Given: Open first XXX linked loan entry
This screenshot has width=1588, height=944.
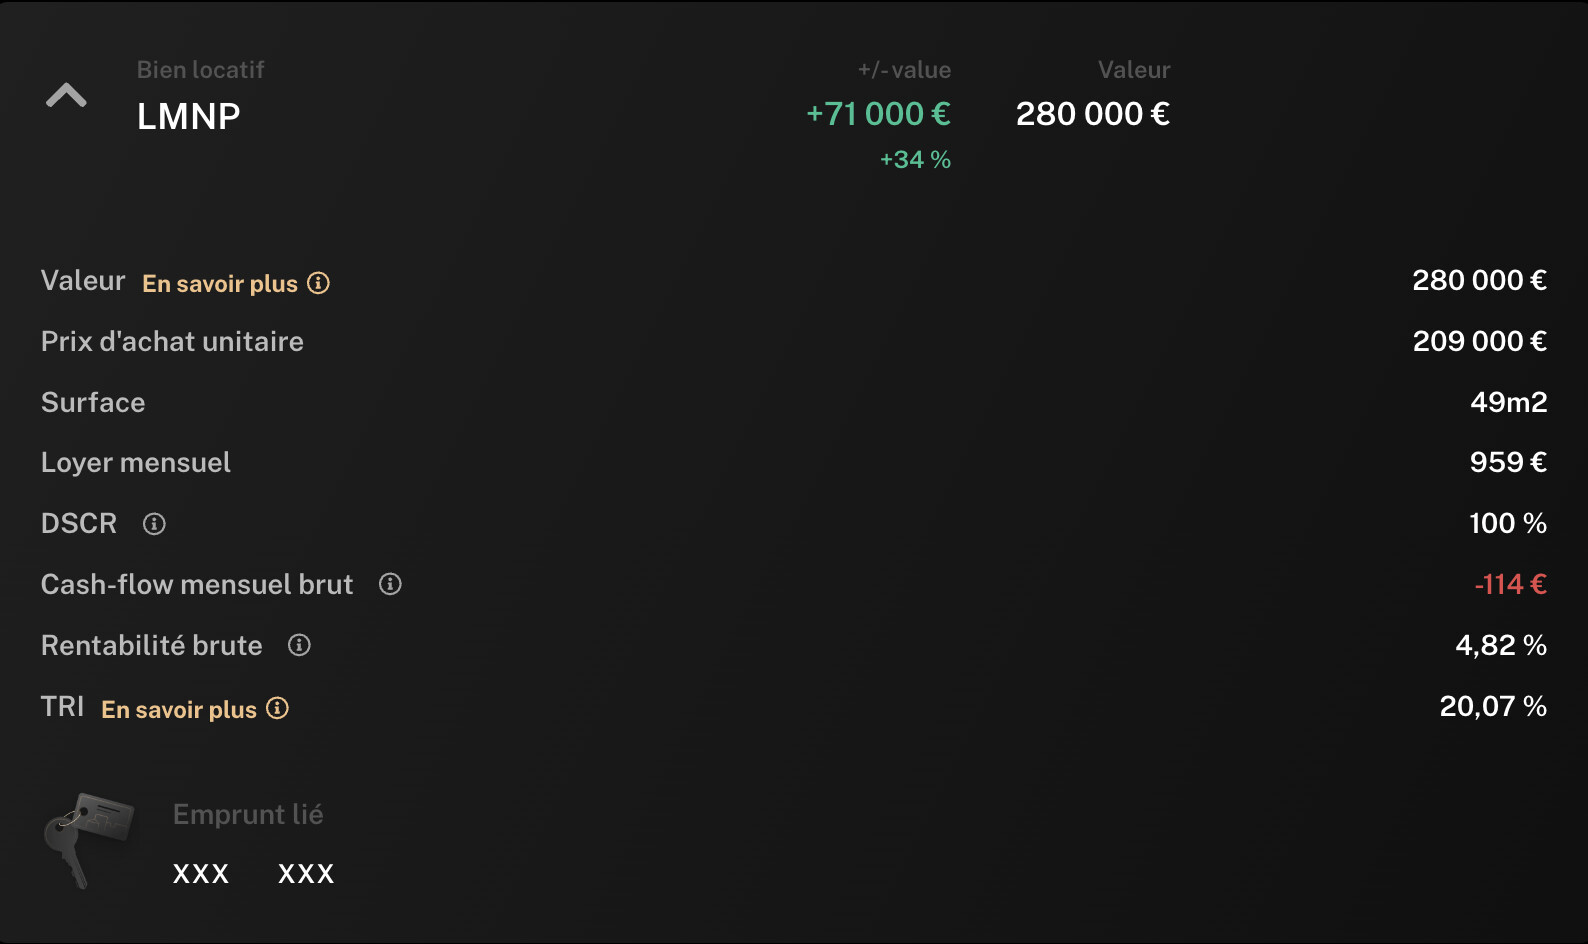Looking at the screenshot, I should click(x=201, y=874).
